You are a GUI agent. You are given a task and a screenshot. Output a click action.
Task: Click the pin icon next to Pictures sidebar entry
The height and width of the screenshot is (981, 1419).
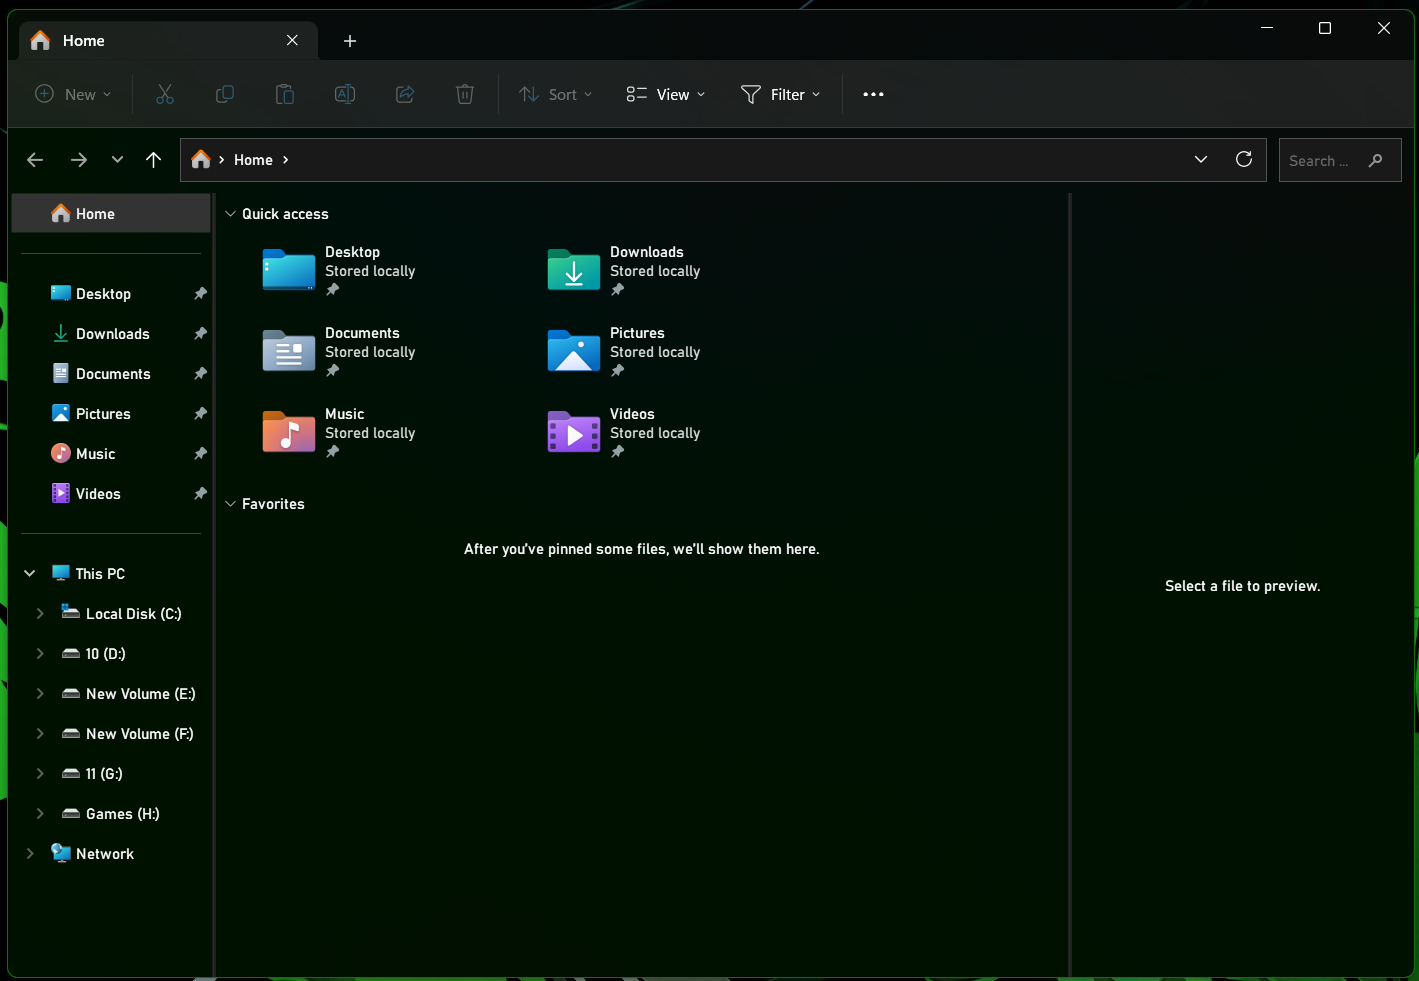200,413
